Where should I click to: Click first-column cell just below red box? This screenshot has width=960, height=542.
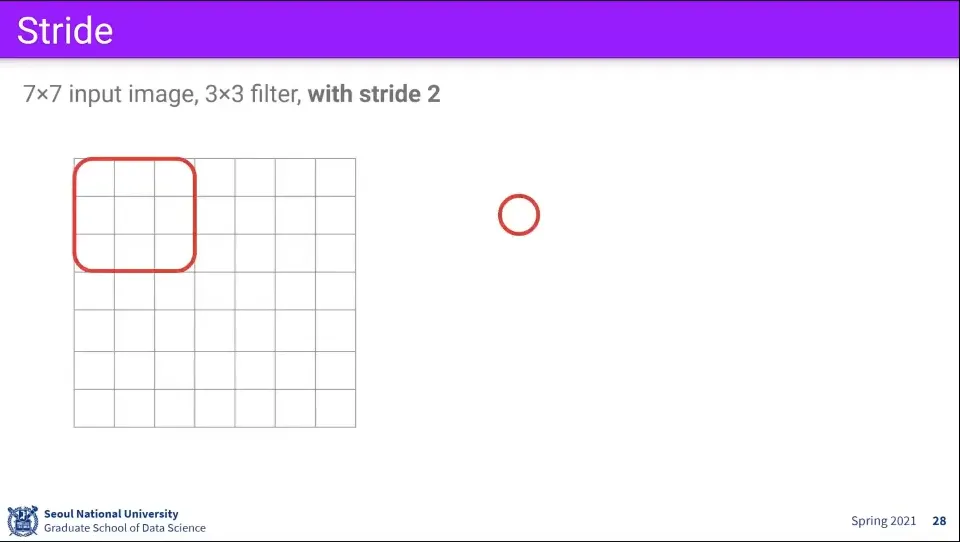point(94,292)
